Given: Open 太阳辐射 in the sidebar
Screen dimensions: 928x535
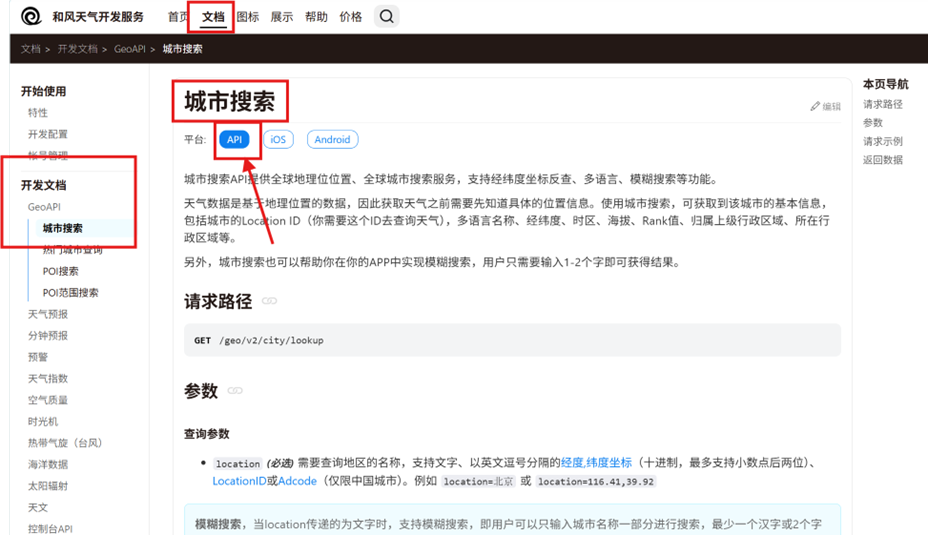Looking at the screenshot, I should (48, 486).
